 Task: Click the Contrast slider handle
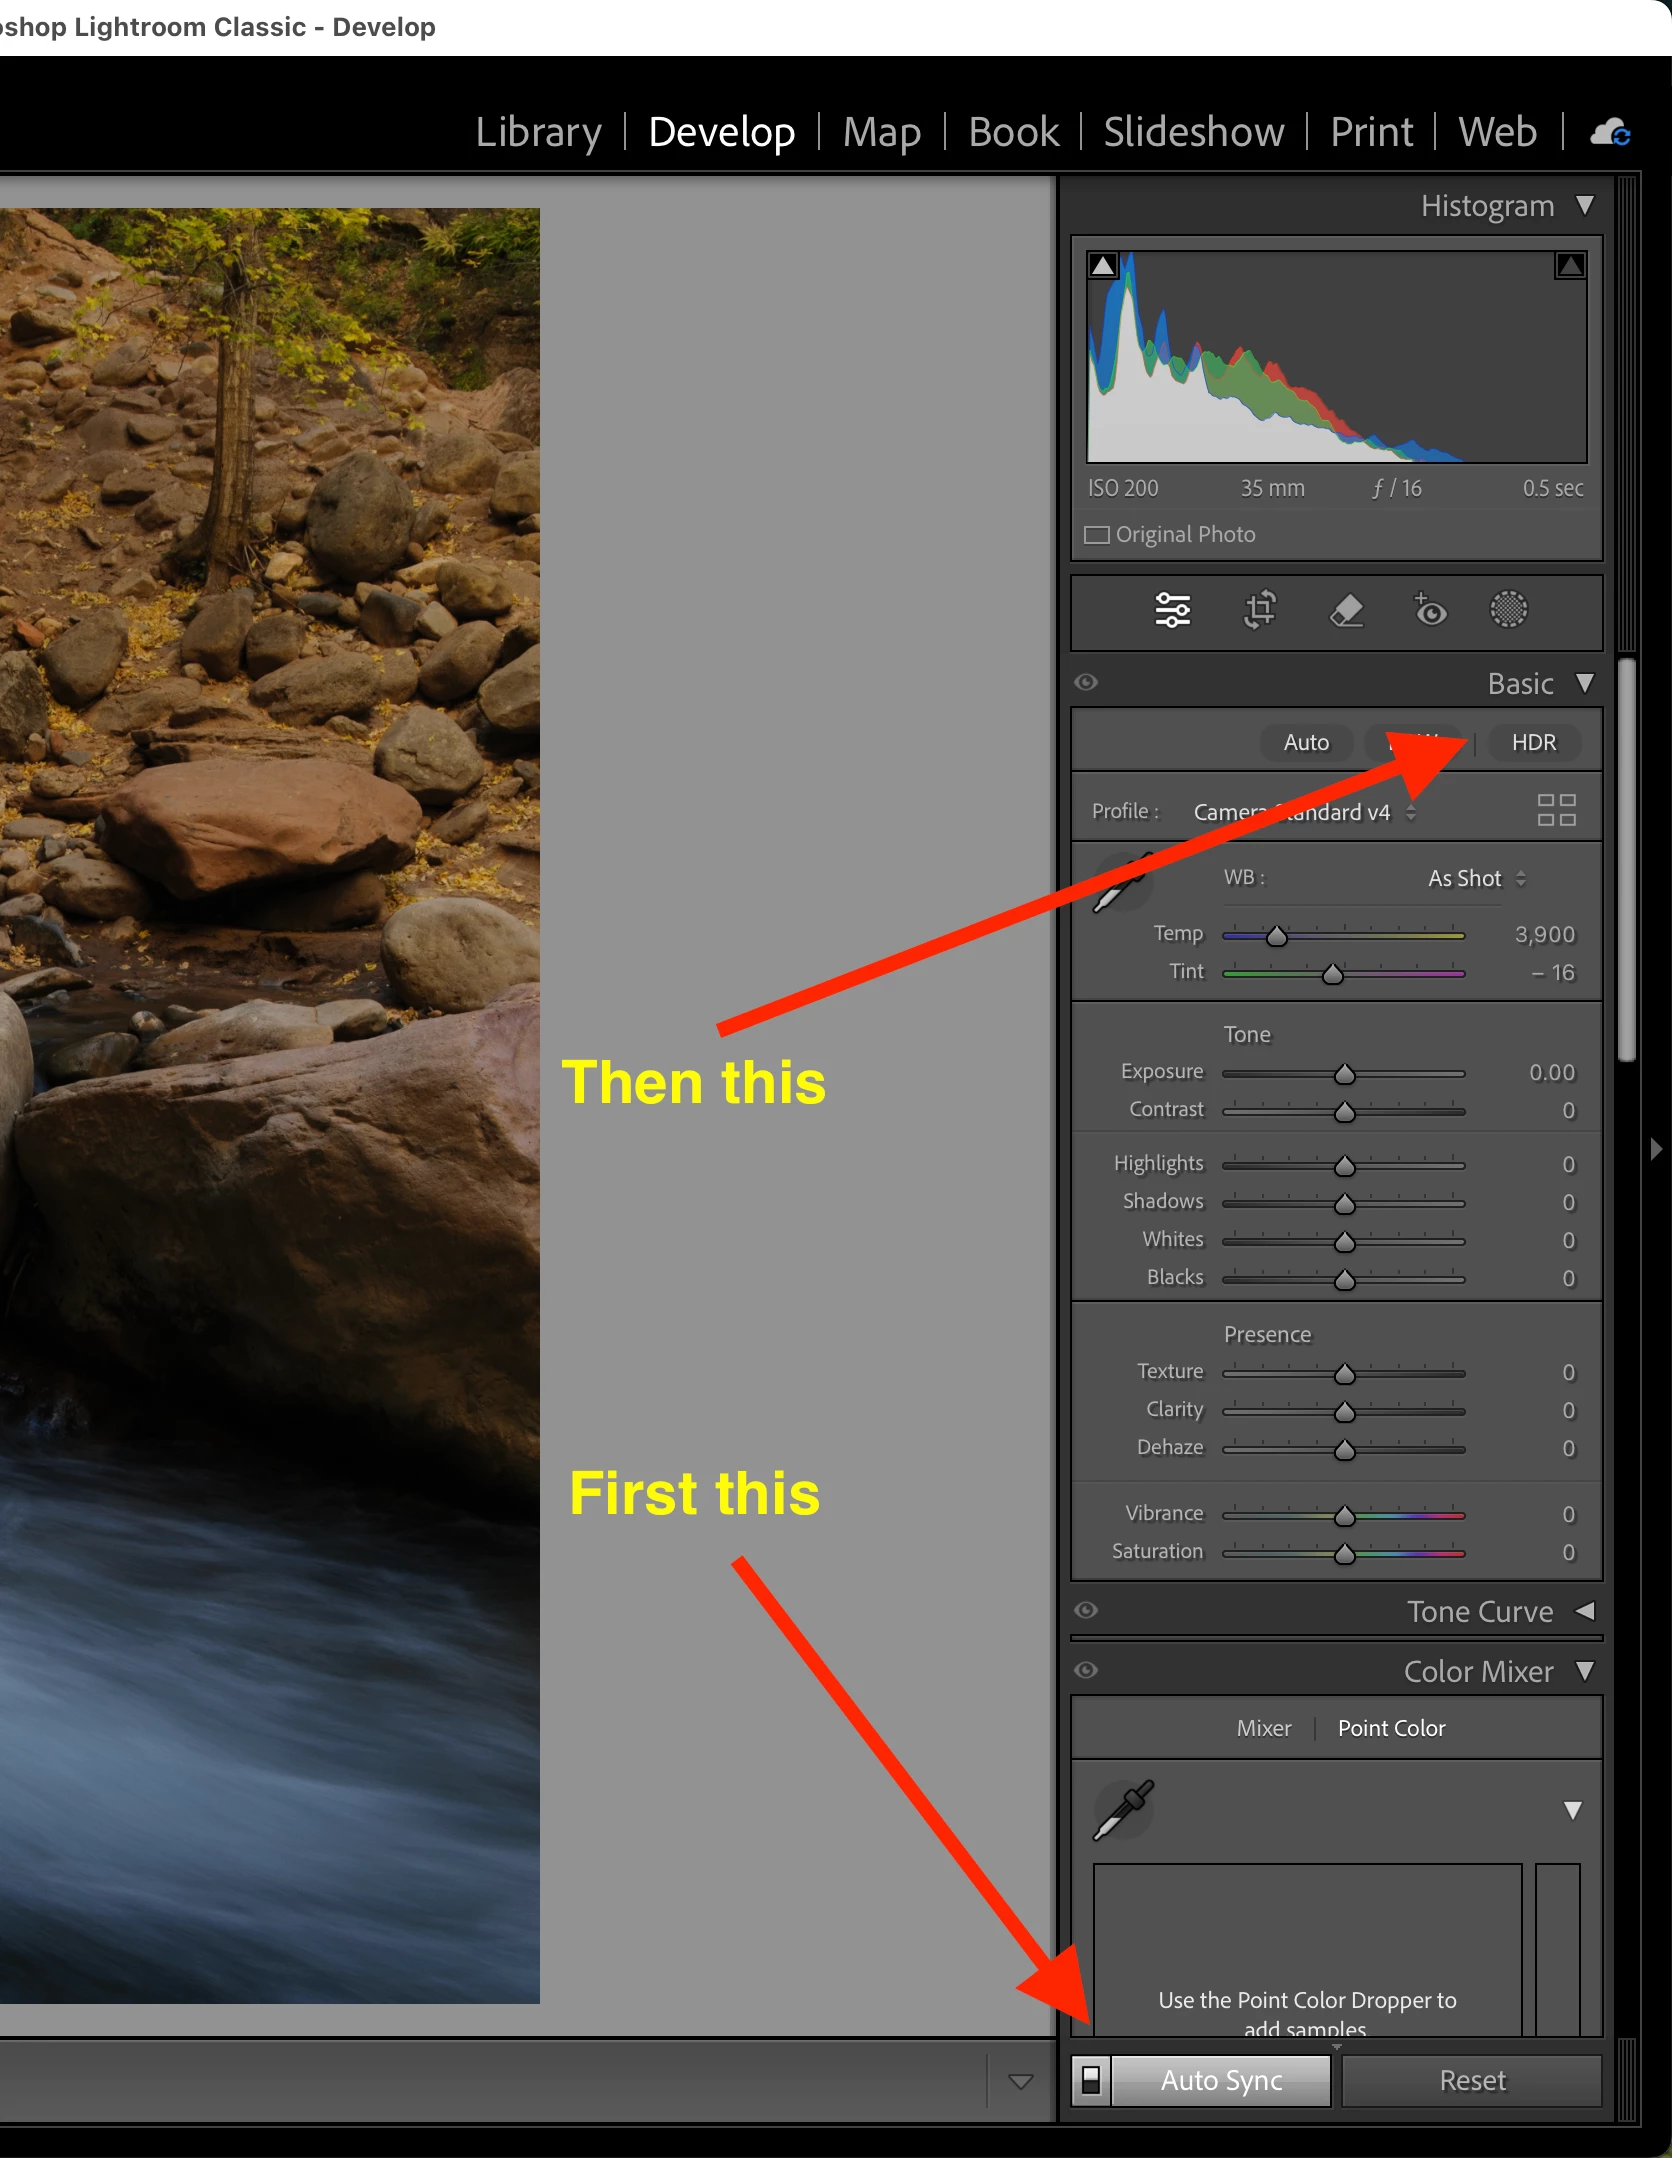point(1345,1112)
